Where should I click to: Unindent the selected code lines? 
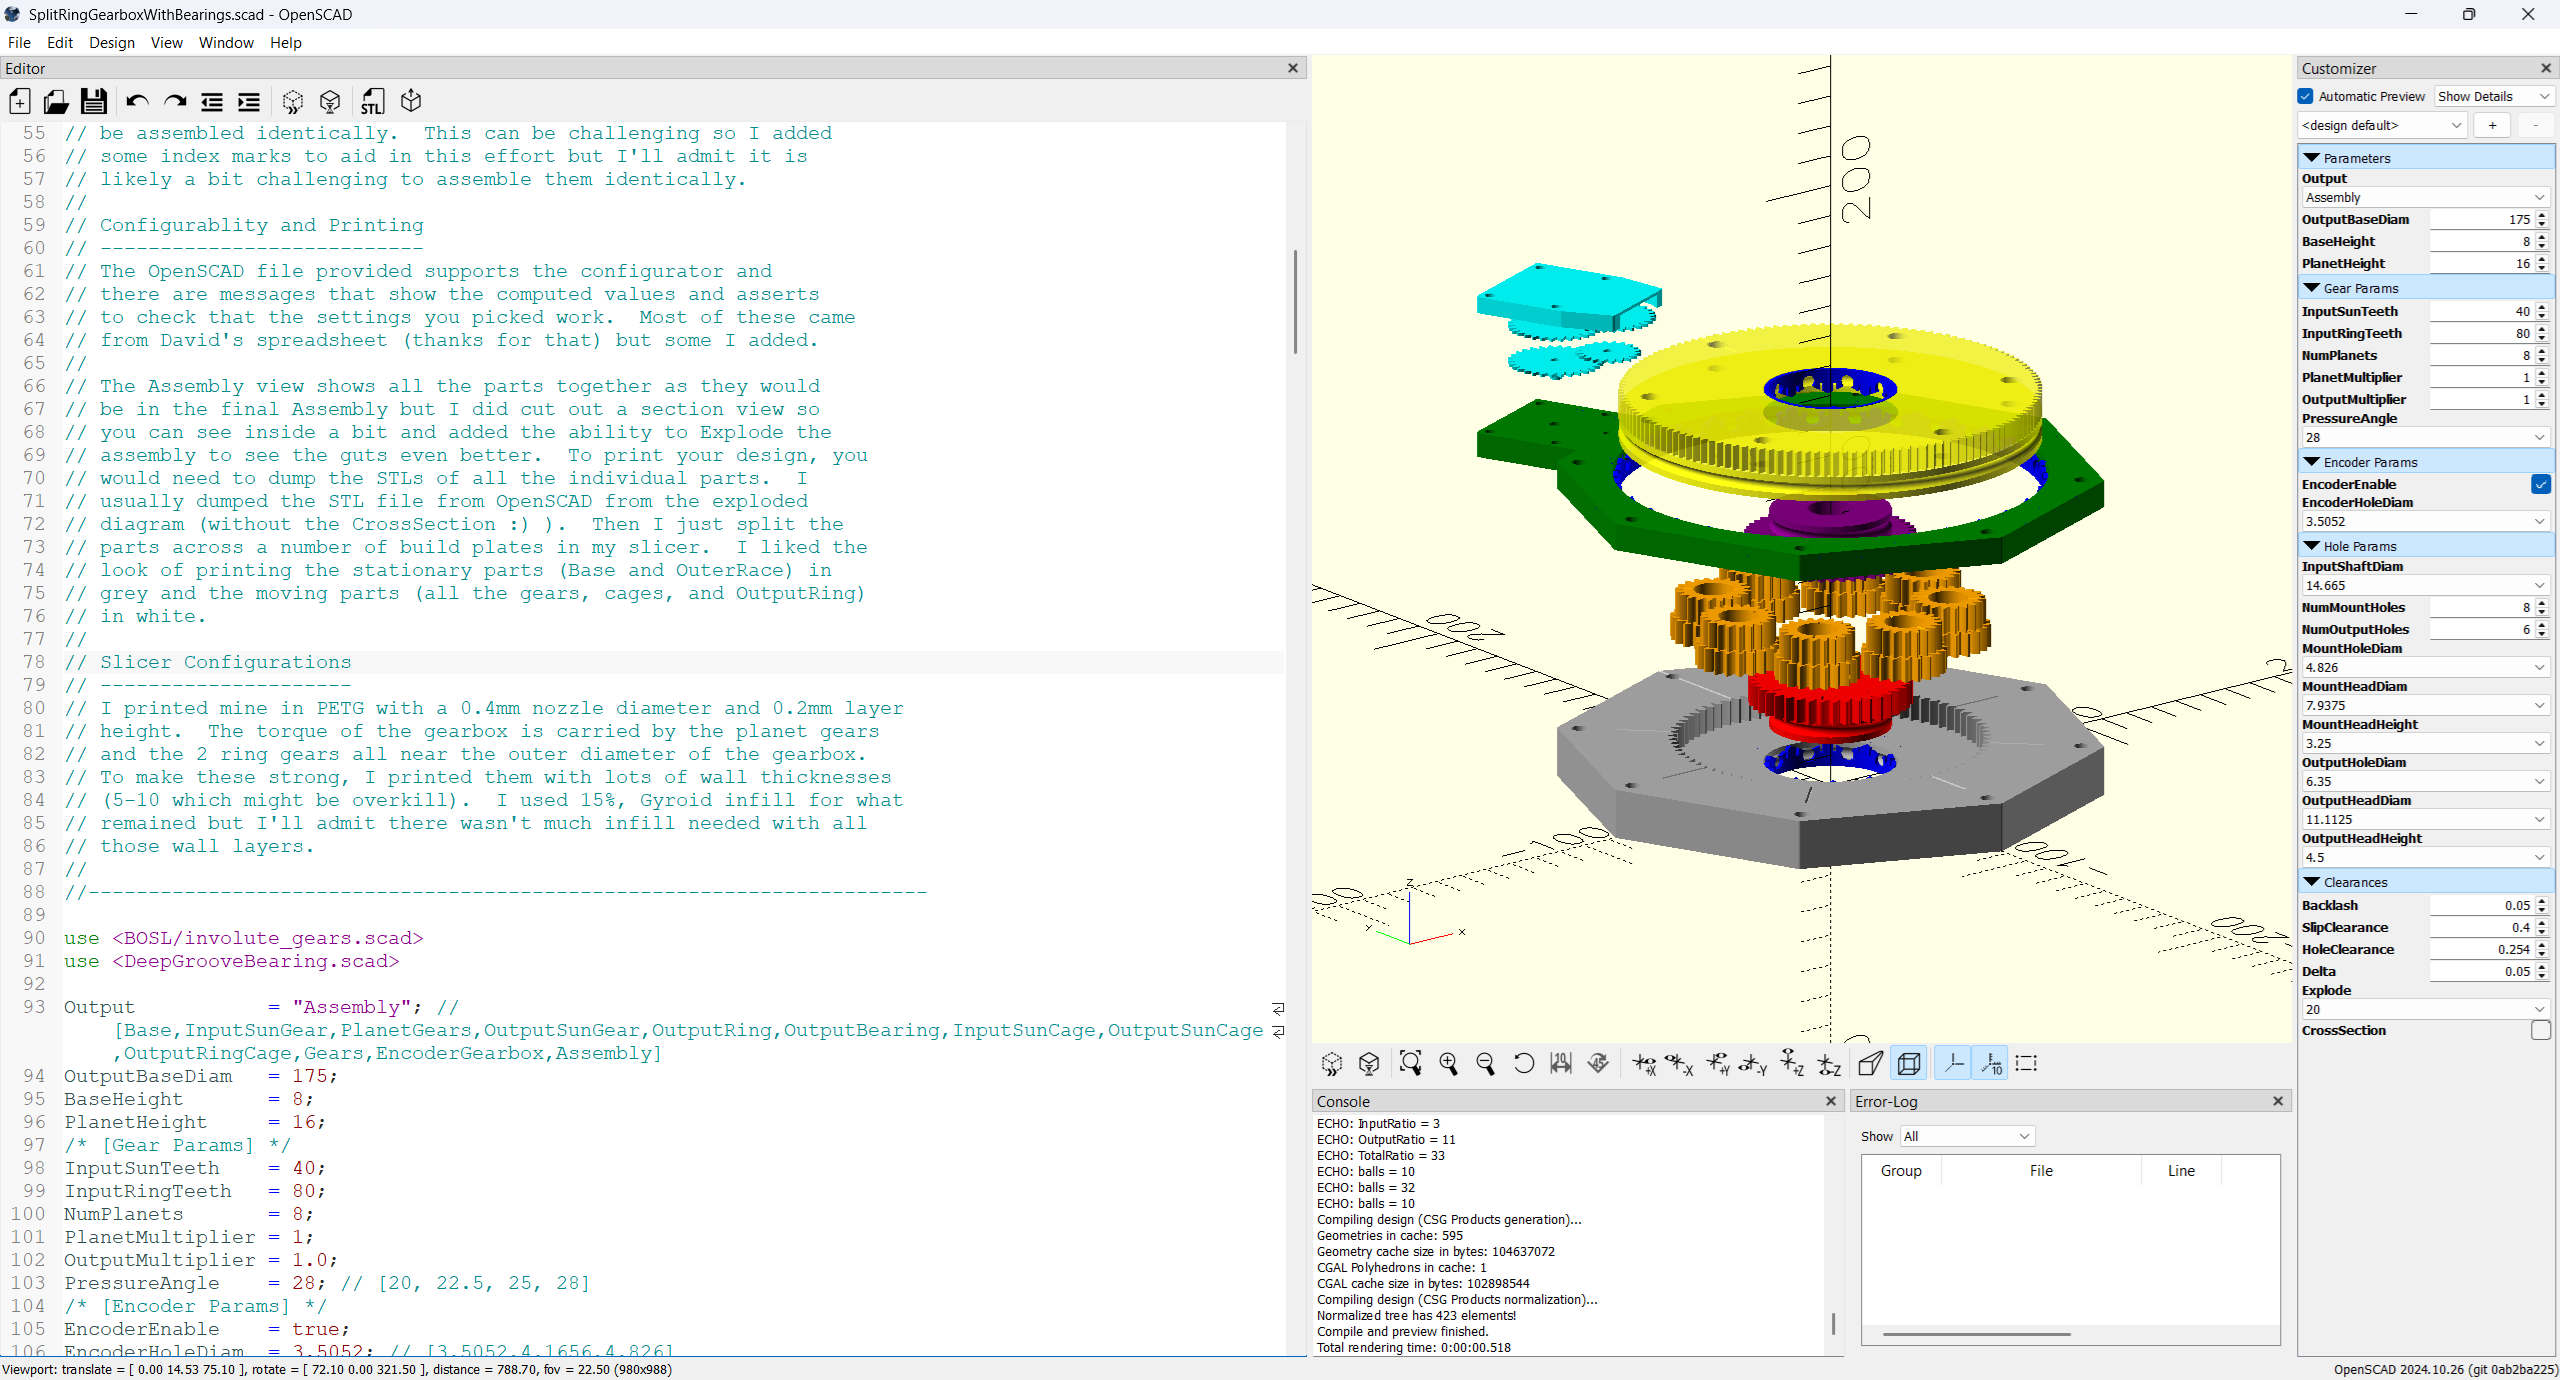coord(212,101)
